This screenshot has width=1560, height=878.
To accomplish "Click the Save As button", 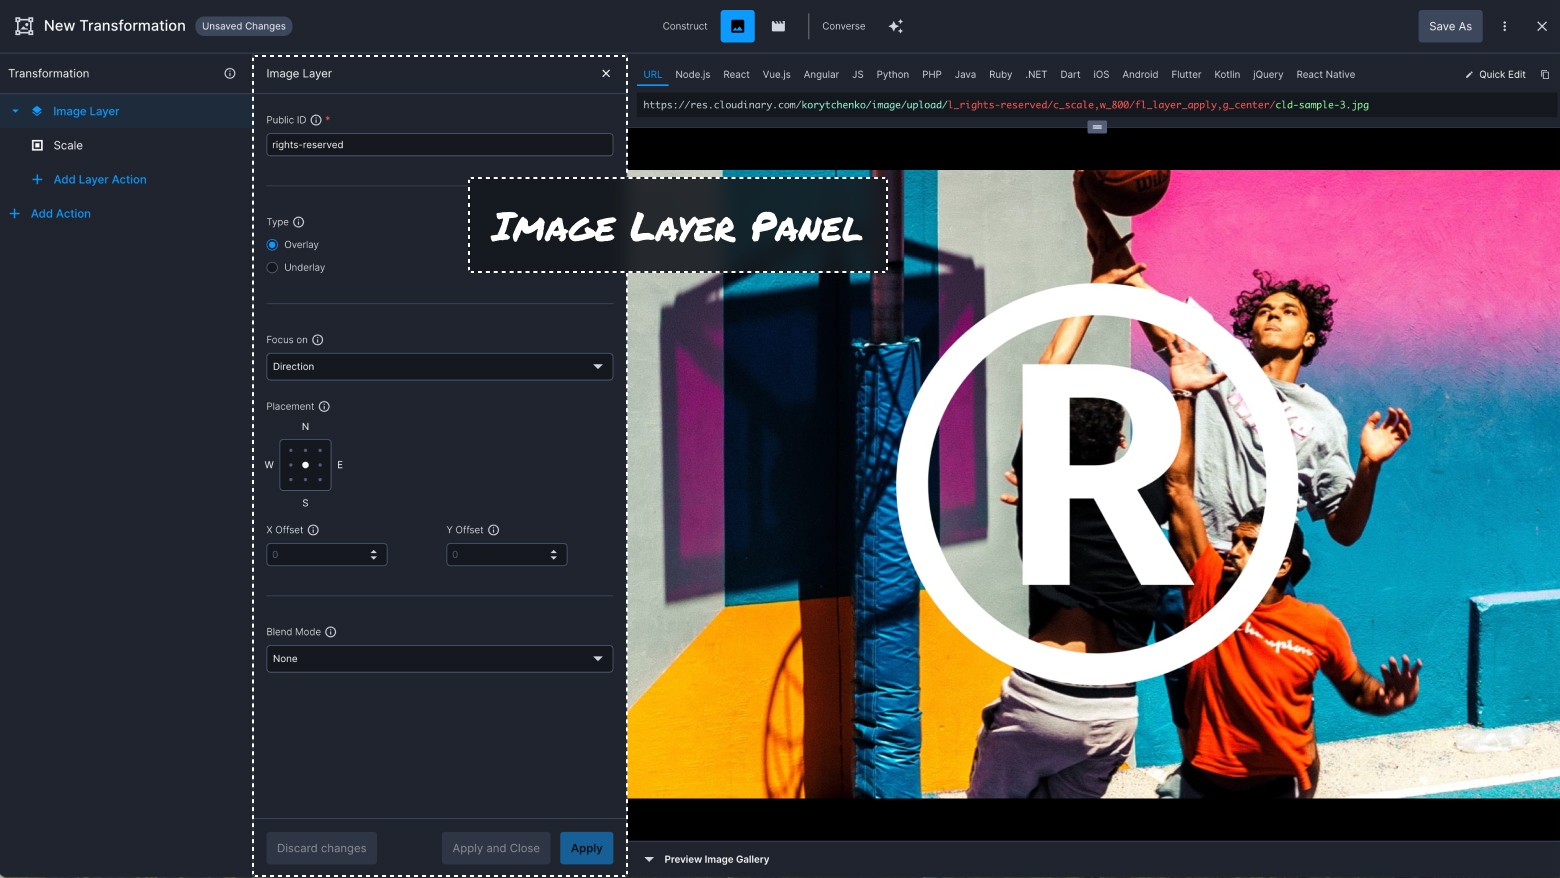I will (x=1450, y=26).
